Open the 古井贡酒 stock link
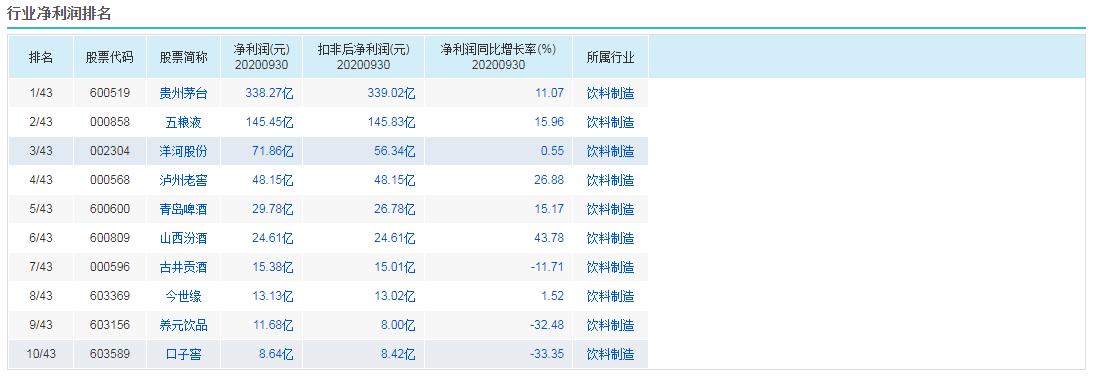This screenshot has width=1096, height=380. tap(183, 267)
